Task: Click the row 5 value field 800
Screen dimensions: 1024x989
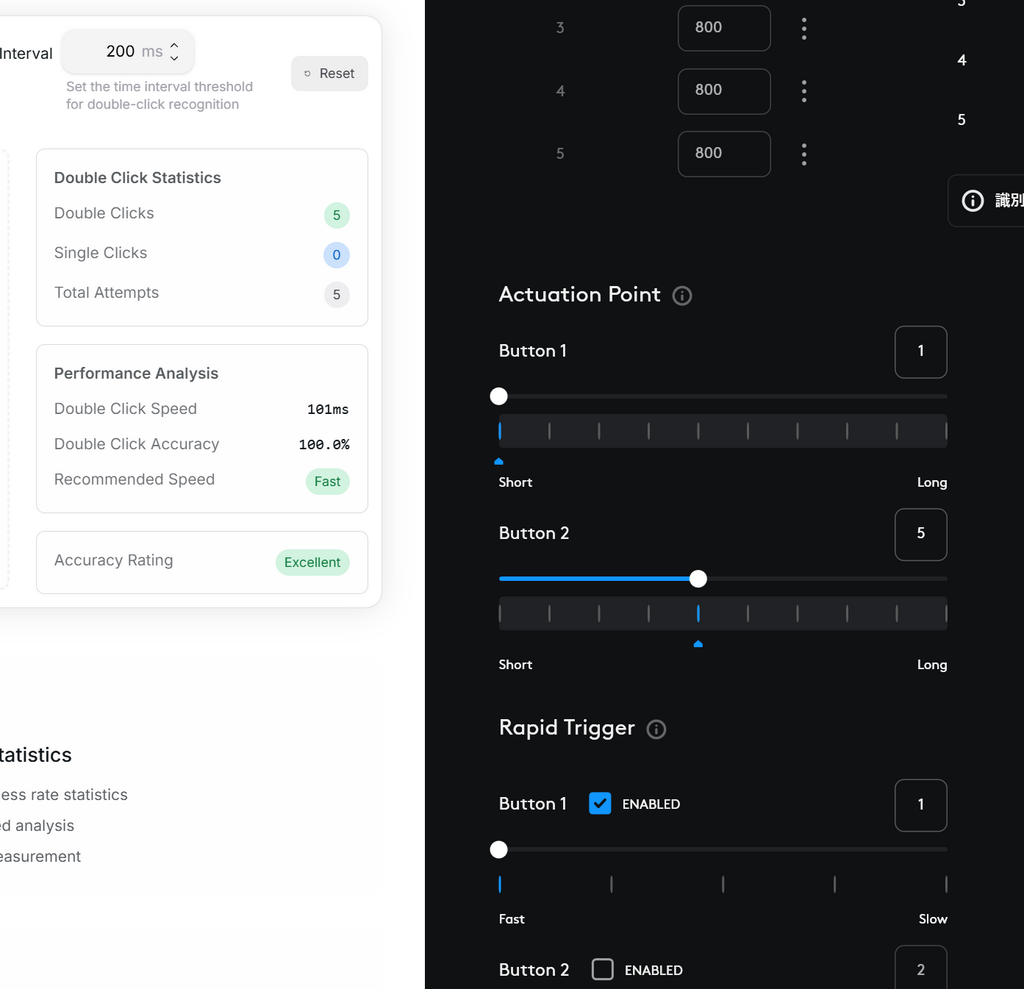Action: tap(723, 154)
